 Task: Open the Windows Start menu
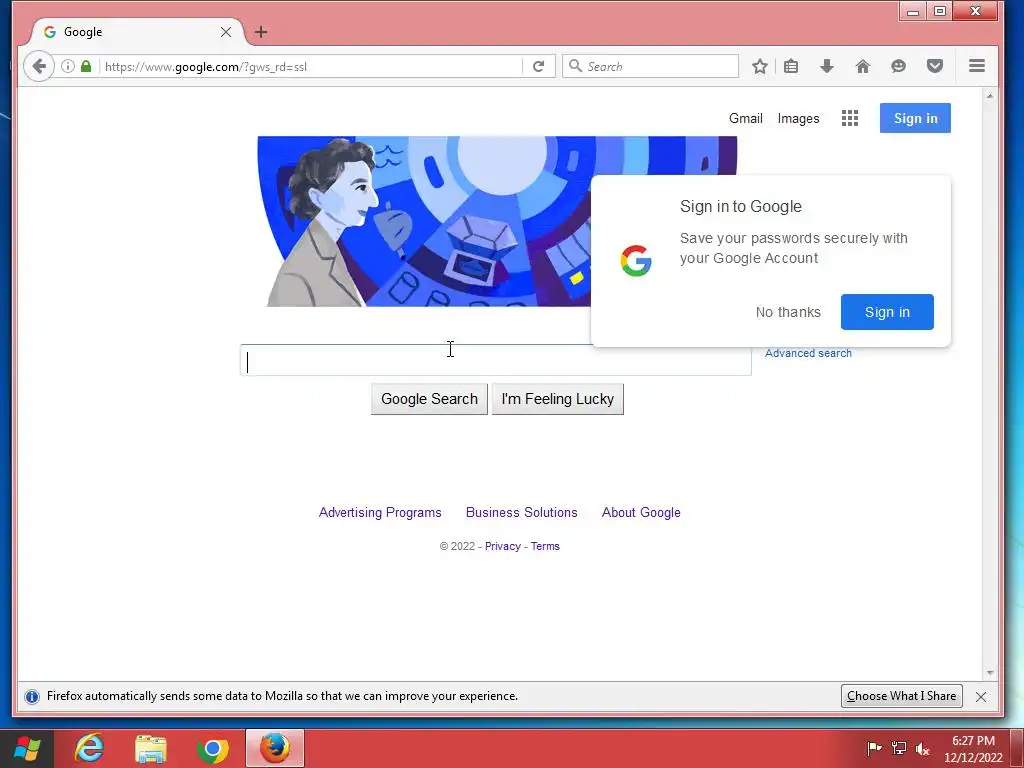pos(27,748)
